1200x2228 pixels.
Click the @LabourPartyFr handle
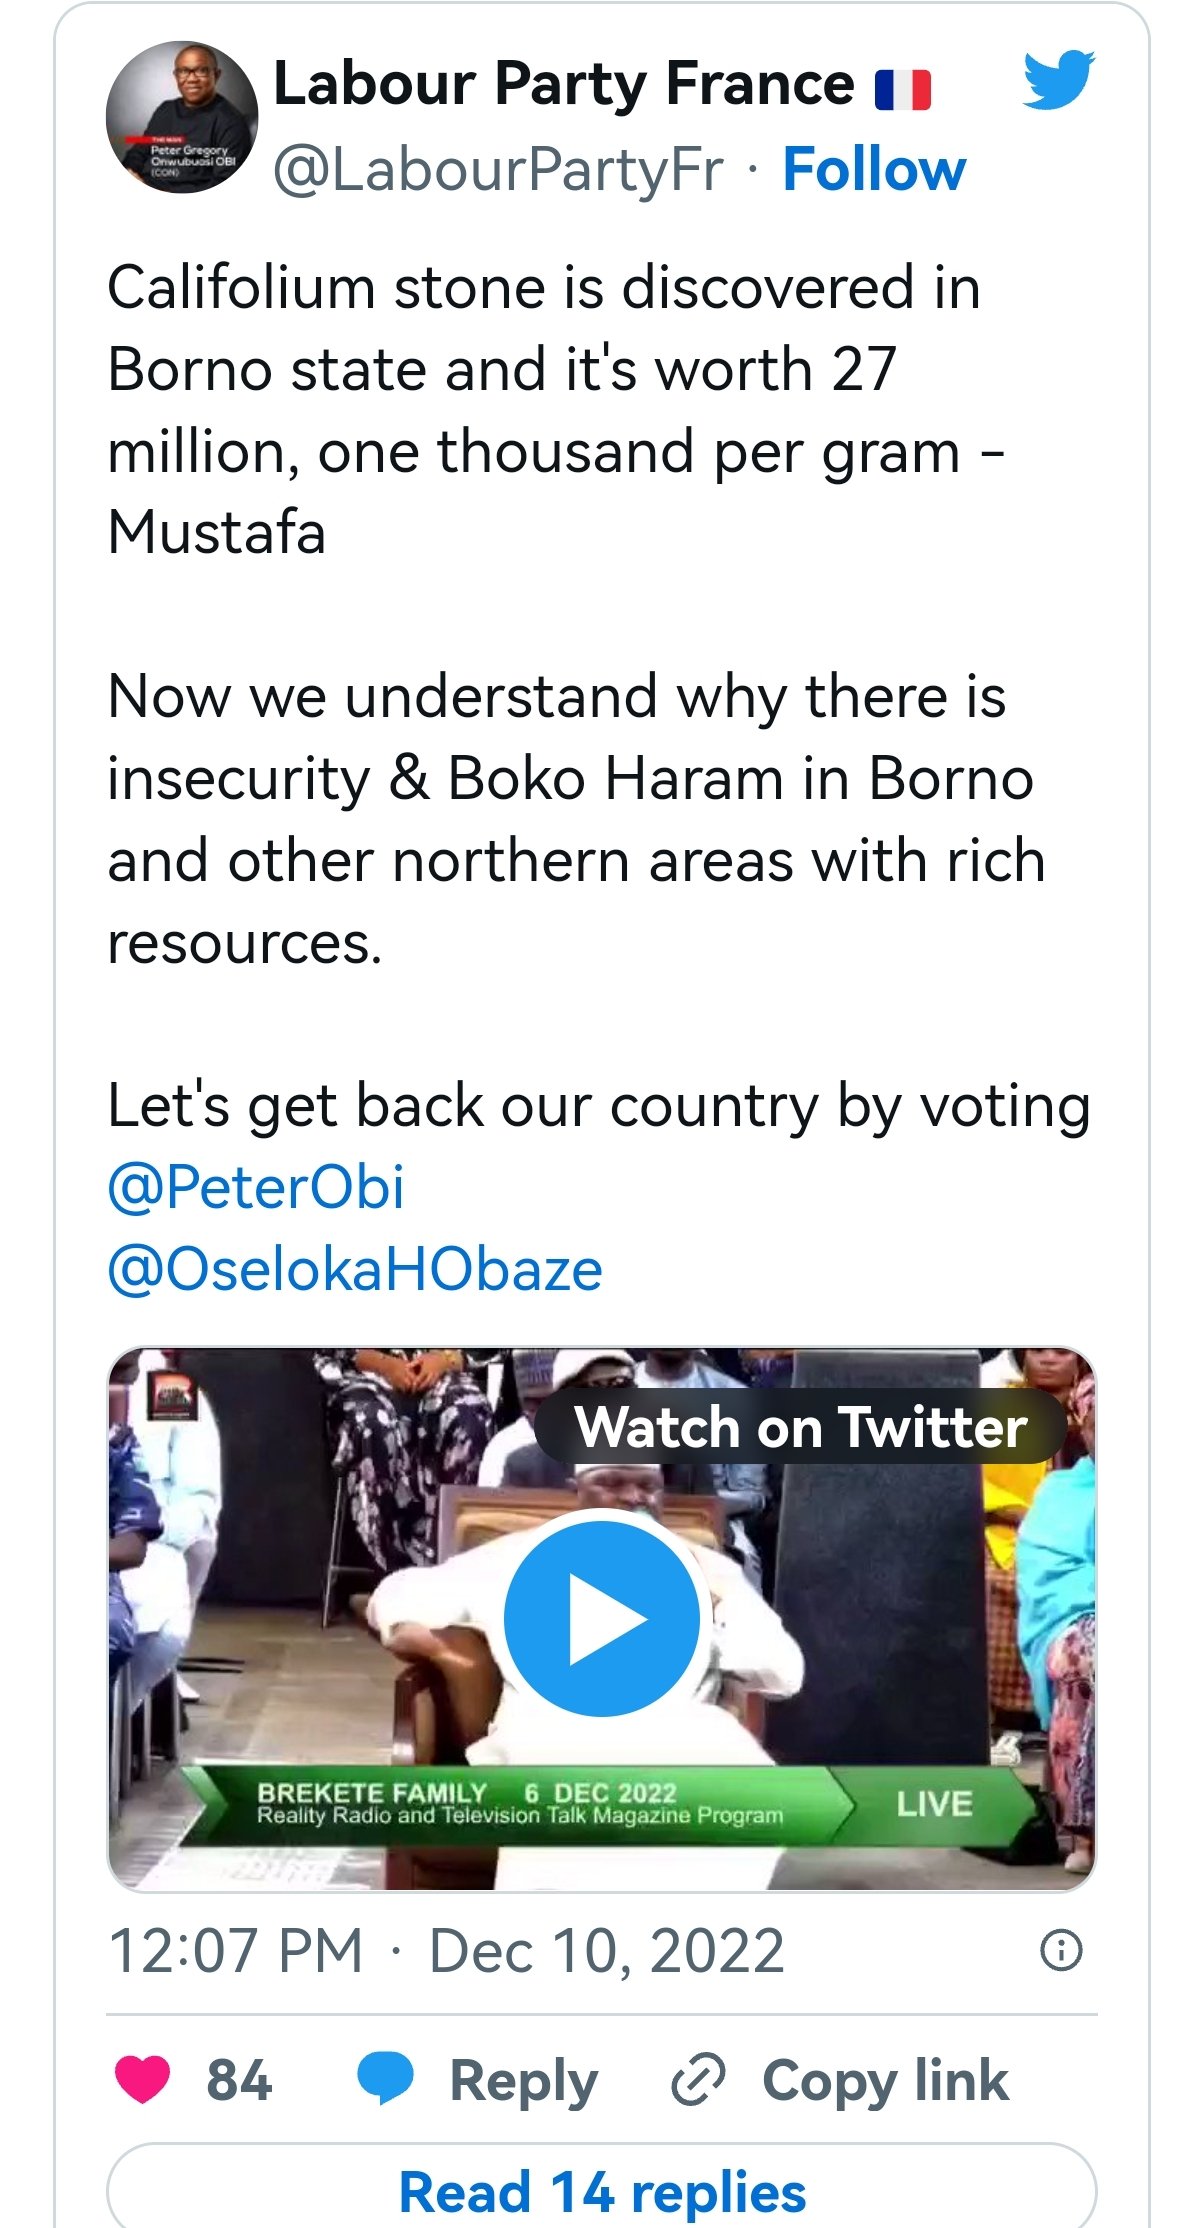point(498,169)
